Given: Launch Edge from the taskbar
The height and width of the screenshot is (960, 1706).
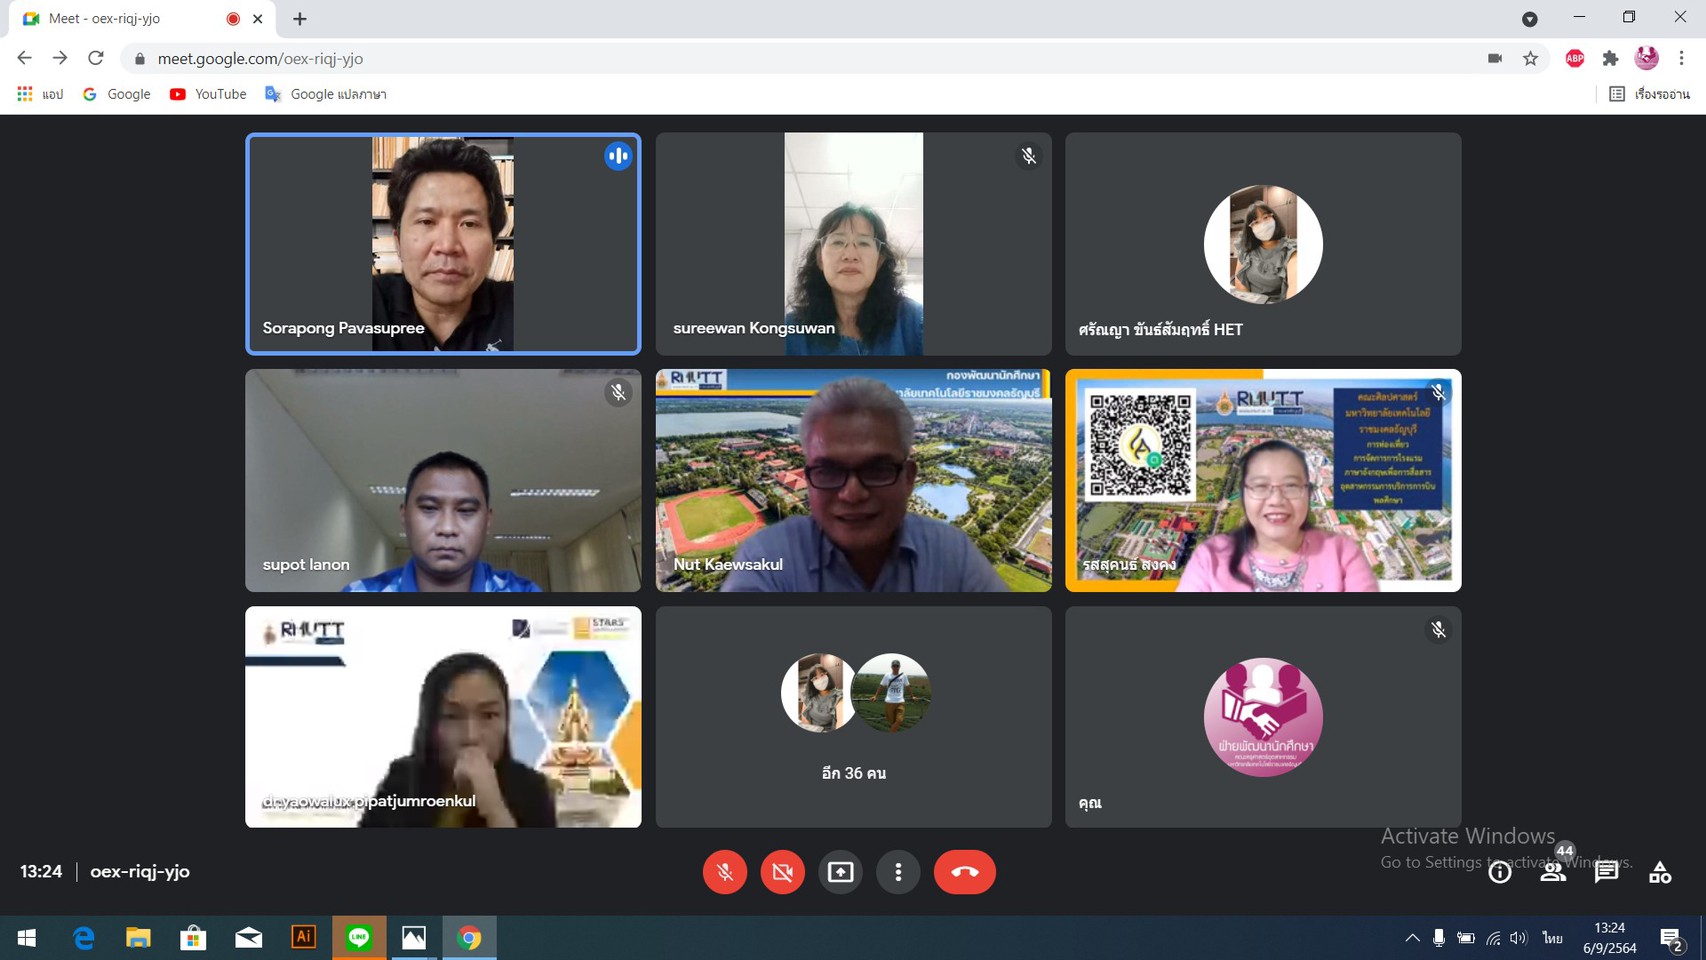Looking at the screenshot, I should point(84,938).
